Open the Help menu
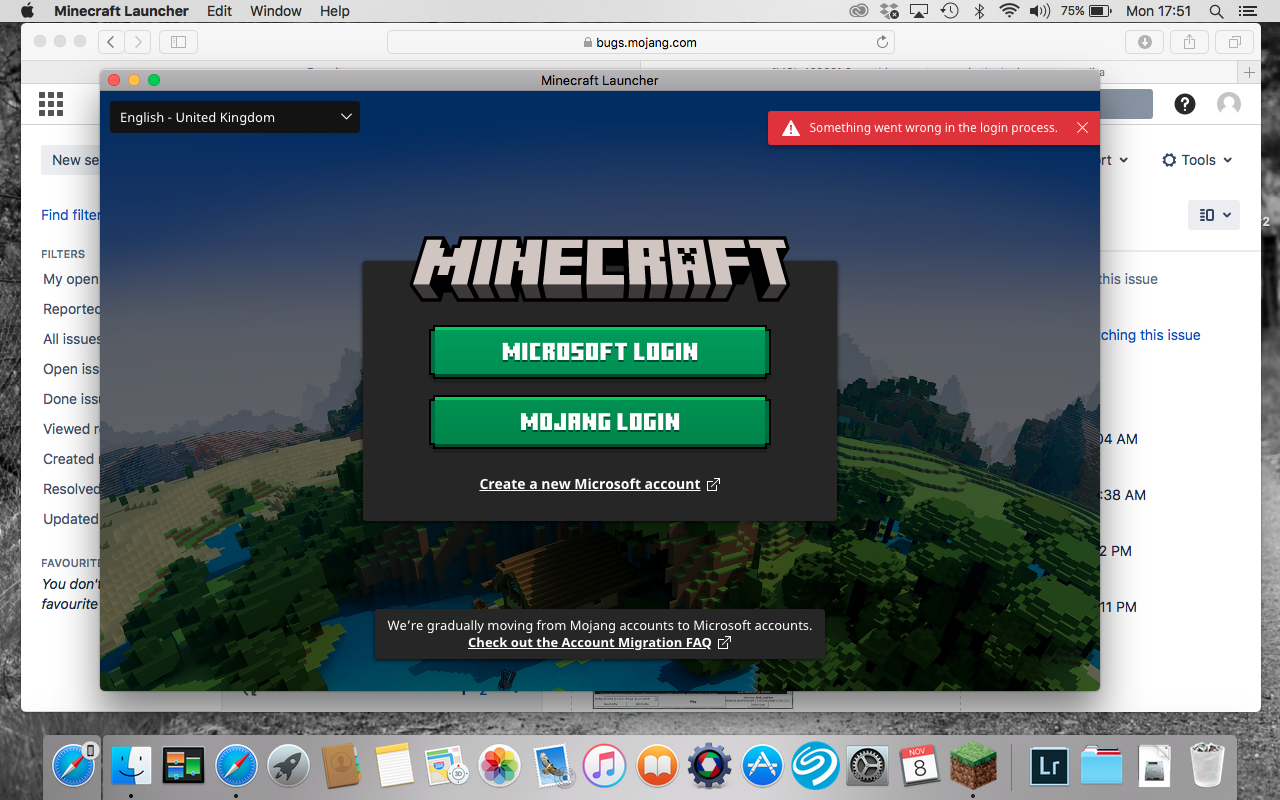 [x=335, y=11]
